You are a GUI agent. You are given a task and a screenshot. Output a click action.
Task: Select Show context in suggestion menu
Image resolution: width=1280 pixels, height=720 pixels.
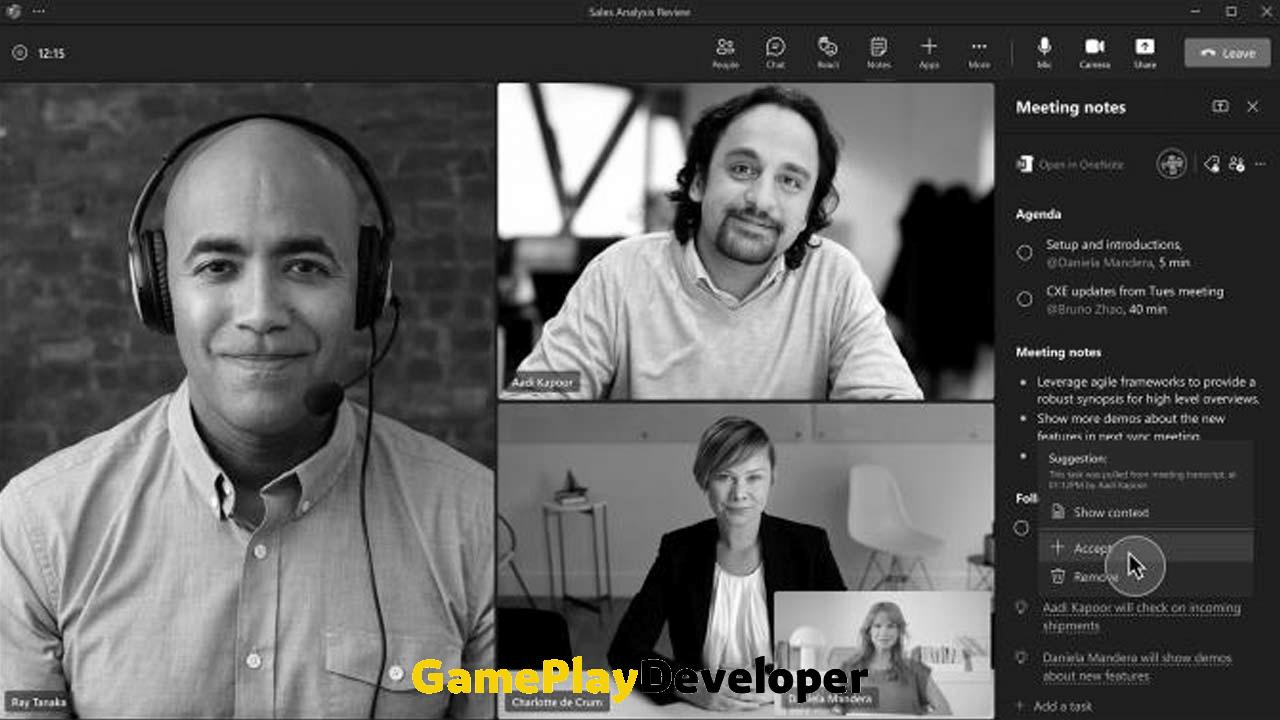point(1145,512)
